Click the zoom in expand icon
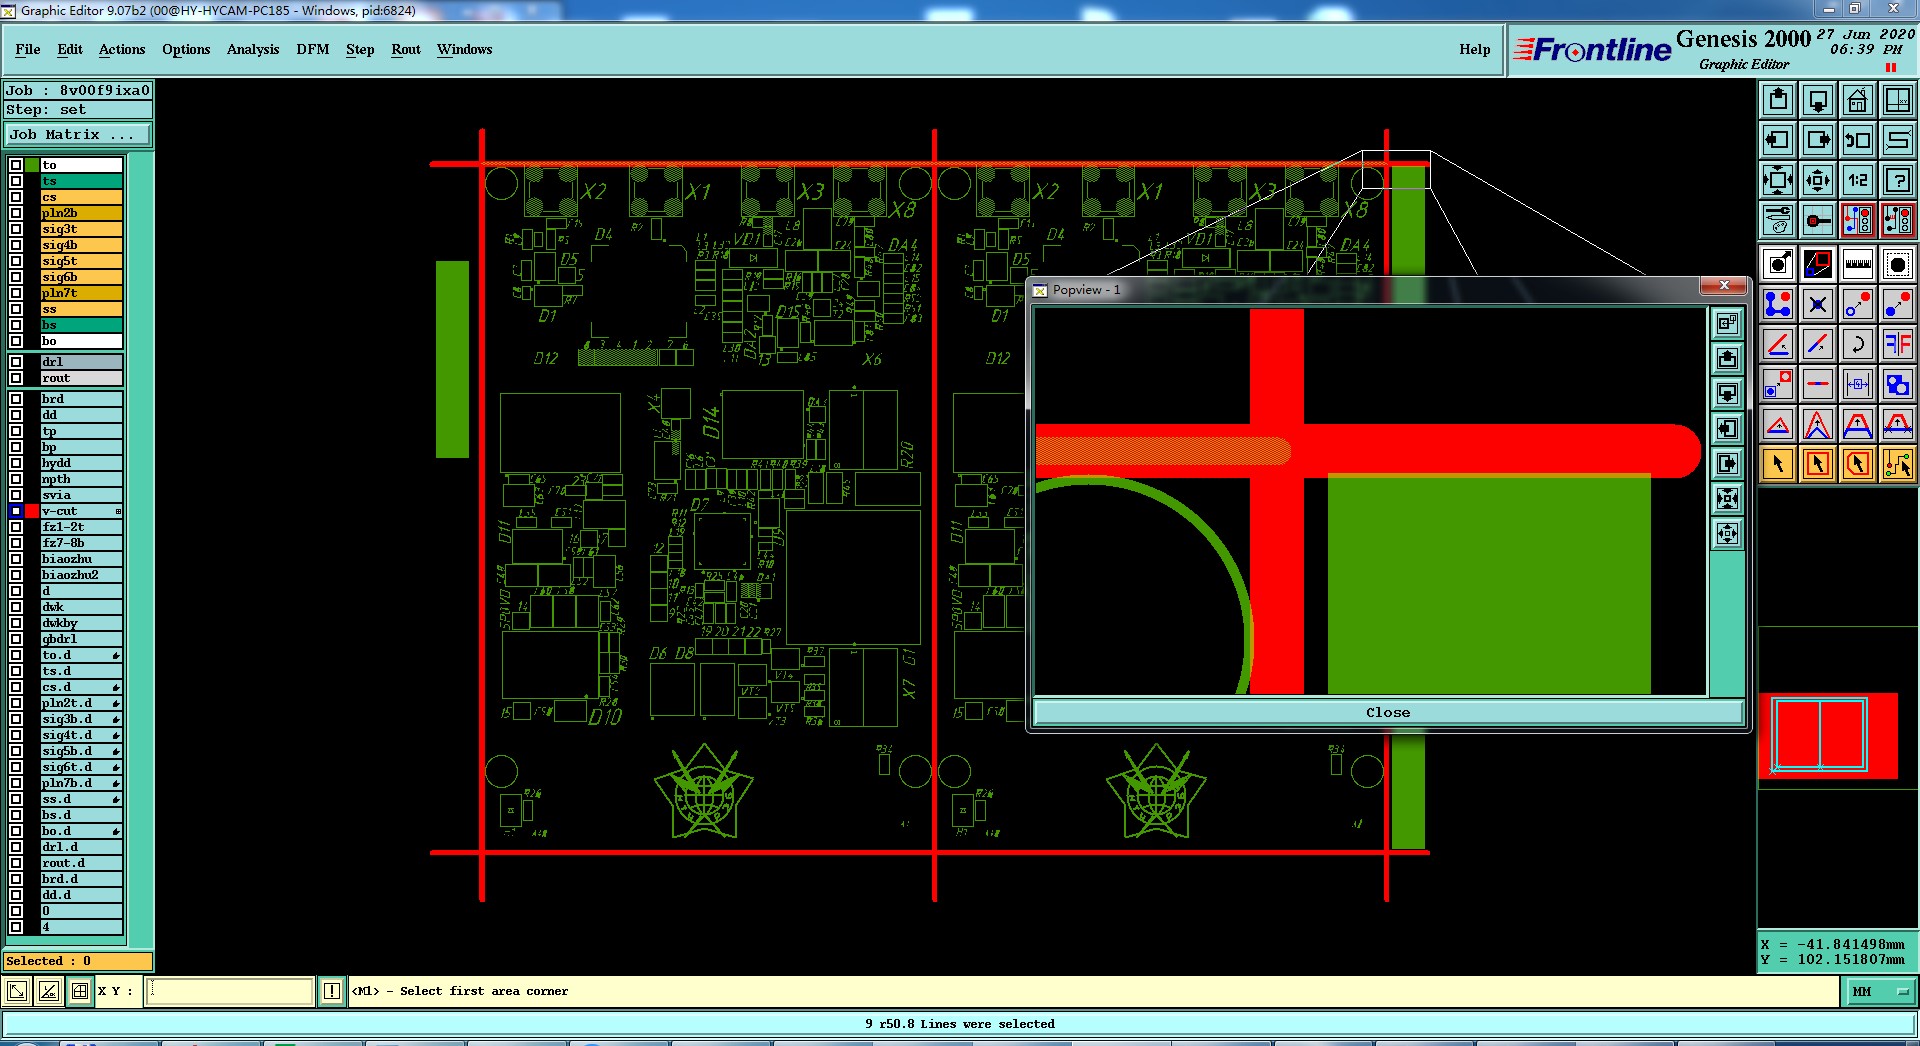1920x1046 pixels. tap(1778, 180)
